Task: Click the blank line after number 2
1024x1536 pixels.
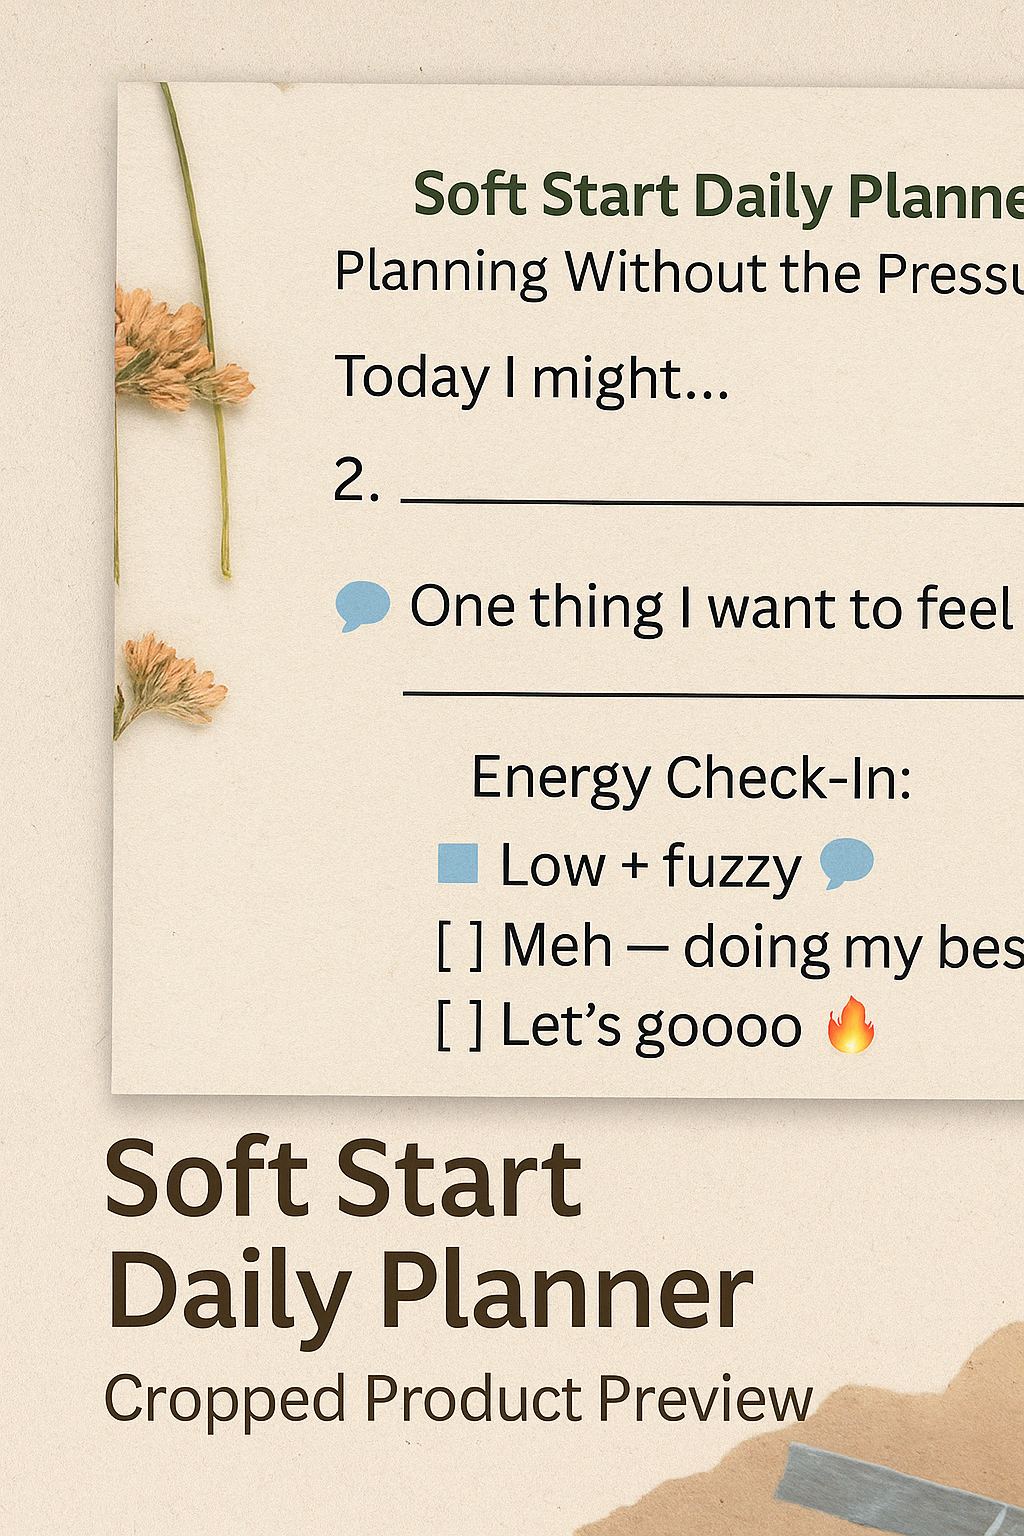Action: (x=712, y=502)
